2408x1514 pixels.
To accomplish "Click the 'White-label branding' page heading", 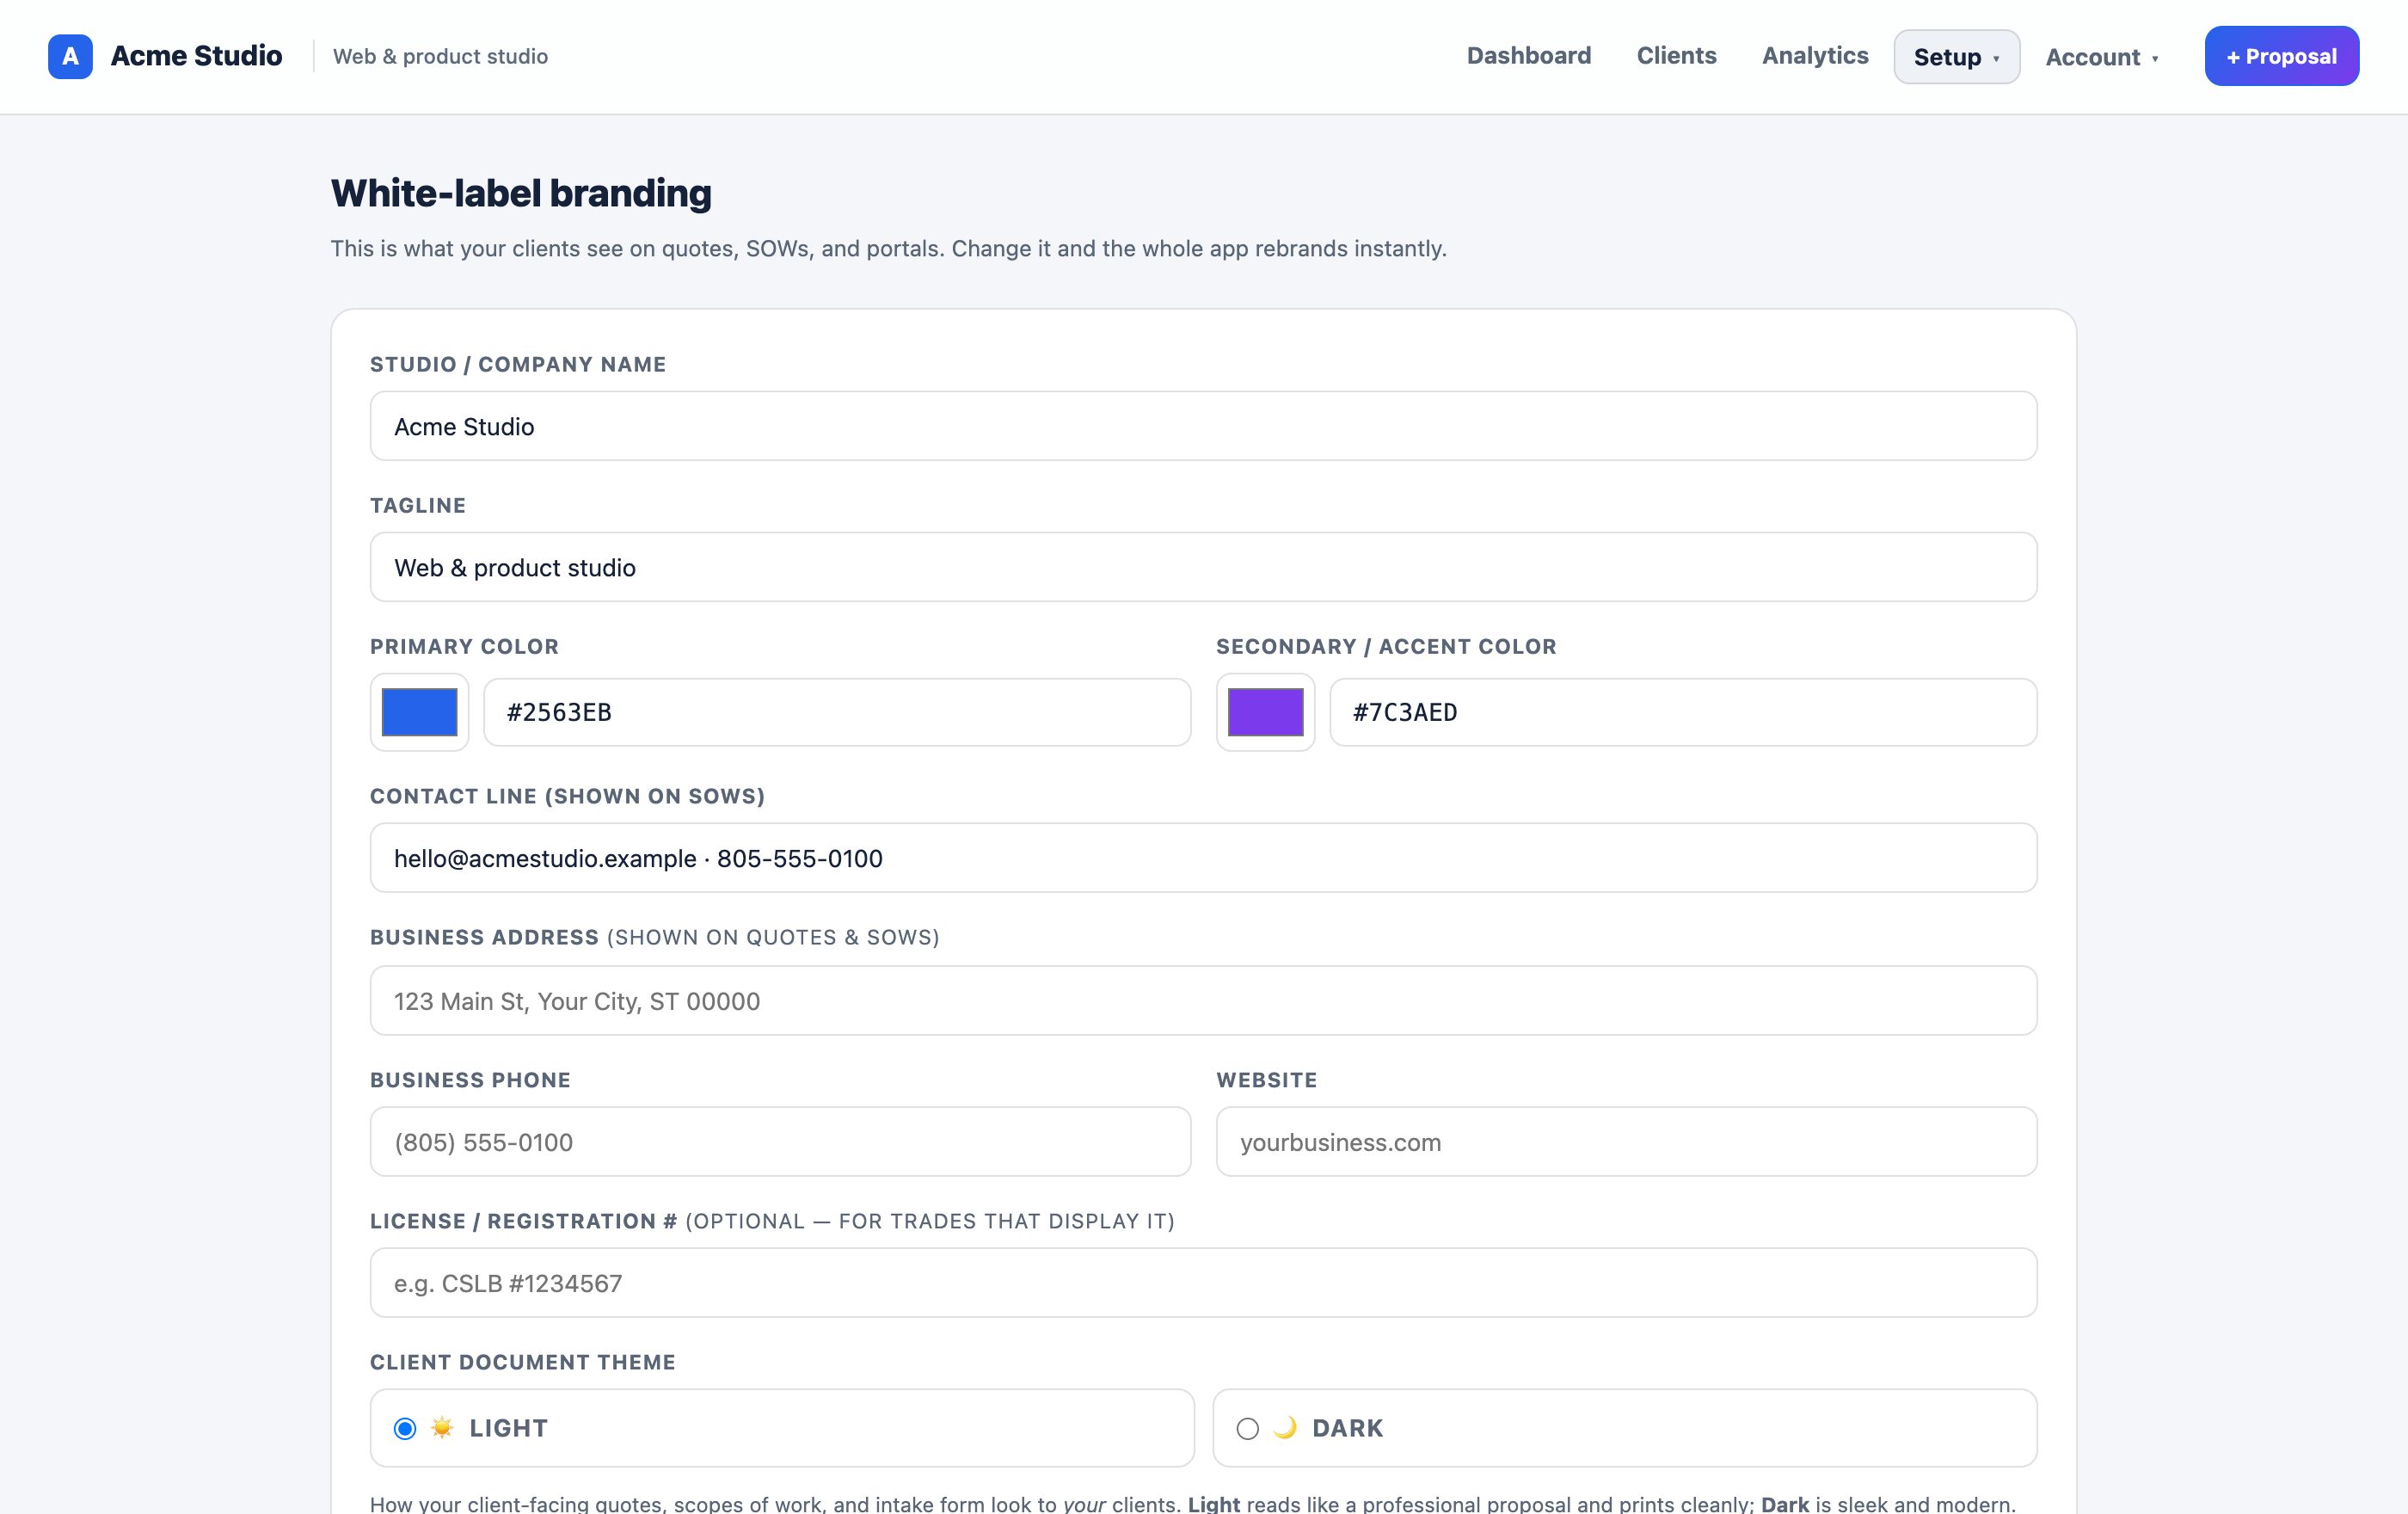I will pyautogui.click(x=521, y=193).
